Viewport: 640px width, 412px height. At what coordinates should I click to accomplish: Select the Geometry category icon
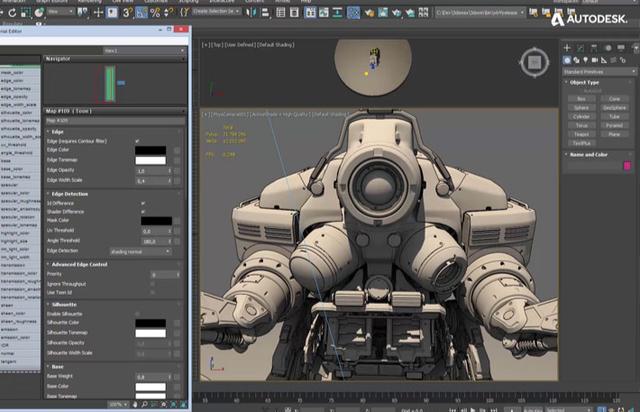pyautogui.click(x=567, y=60)
